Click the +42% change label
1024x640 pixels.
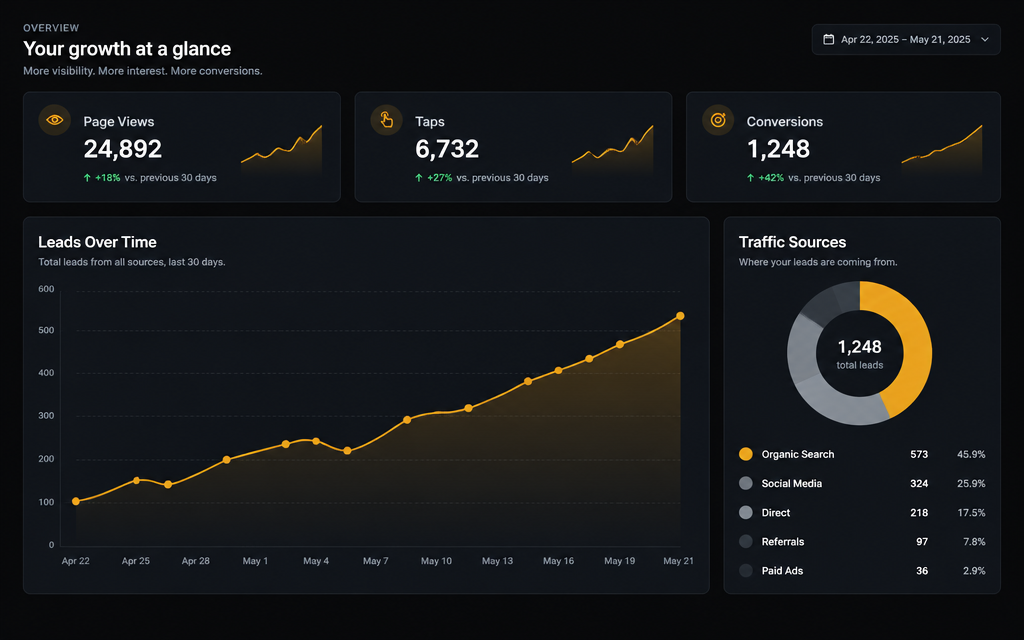pyautogui.click(x=771, y=178)
